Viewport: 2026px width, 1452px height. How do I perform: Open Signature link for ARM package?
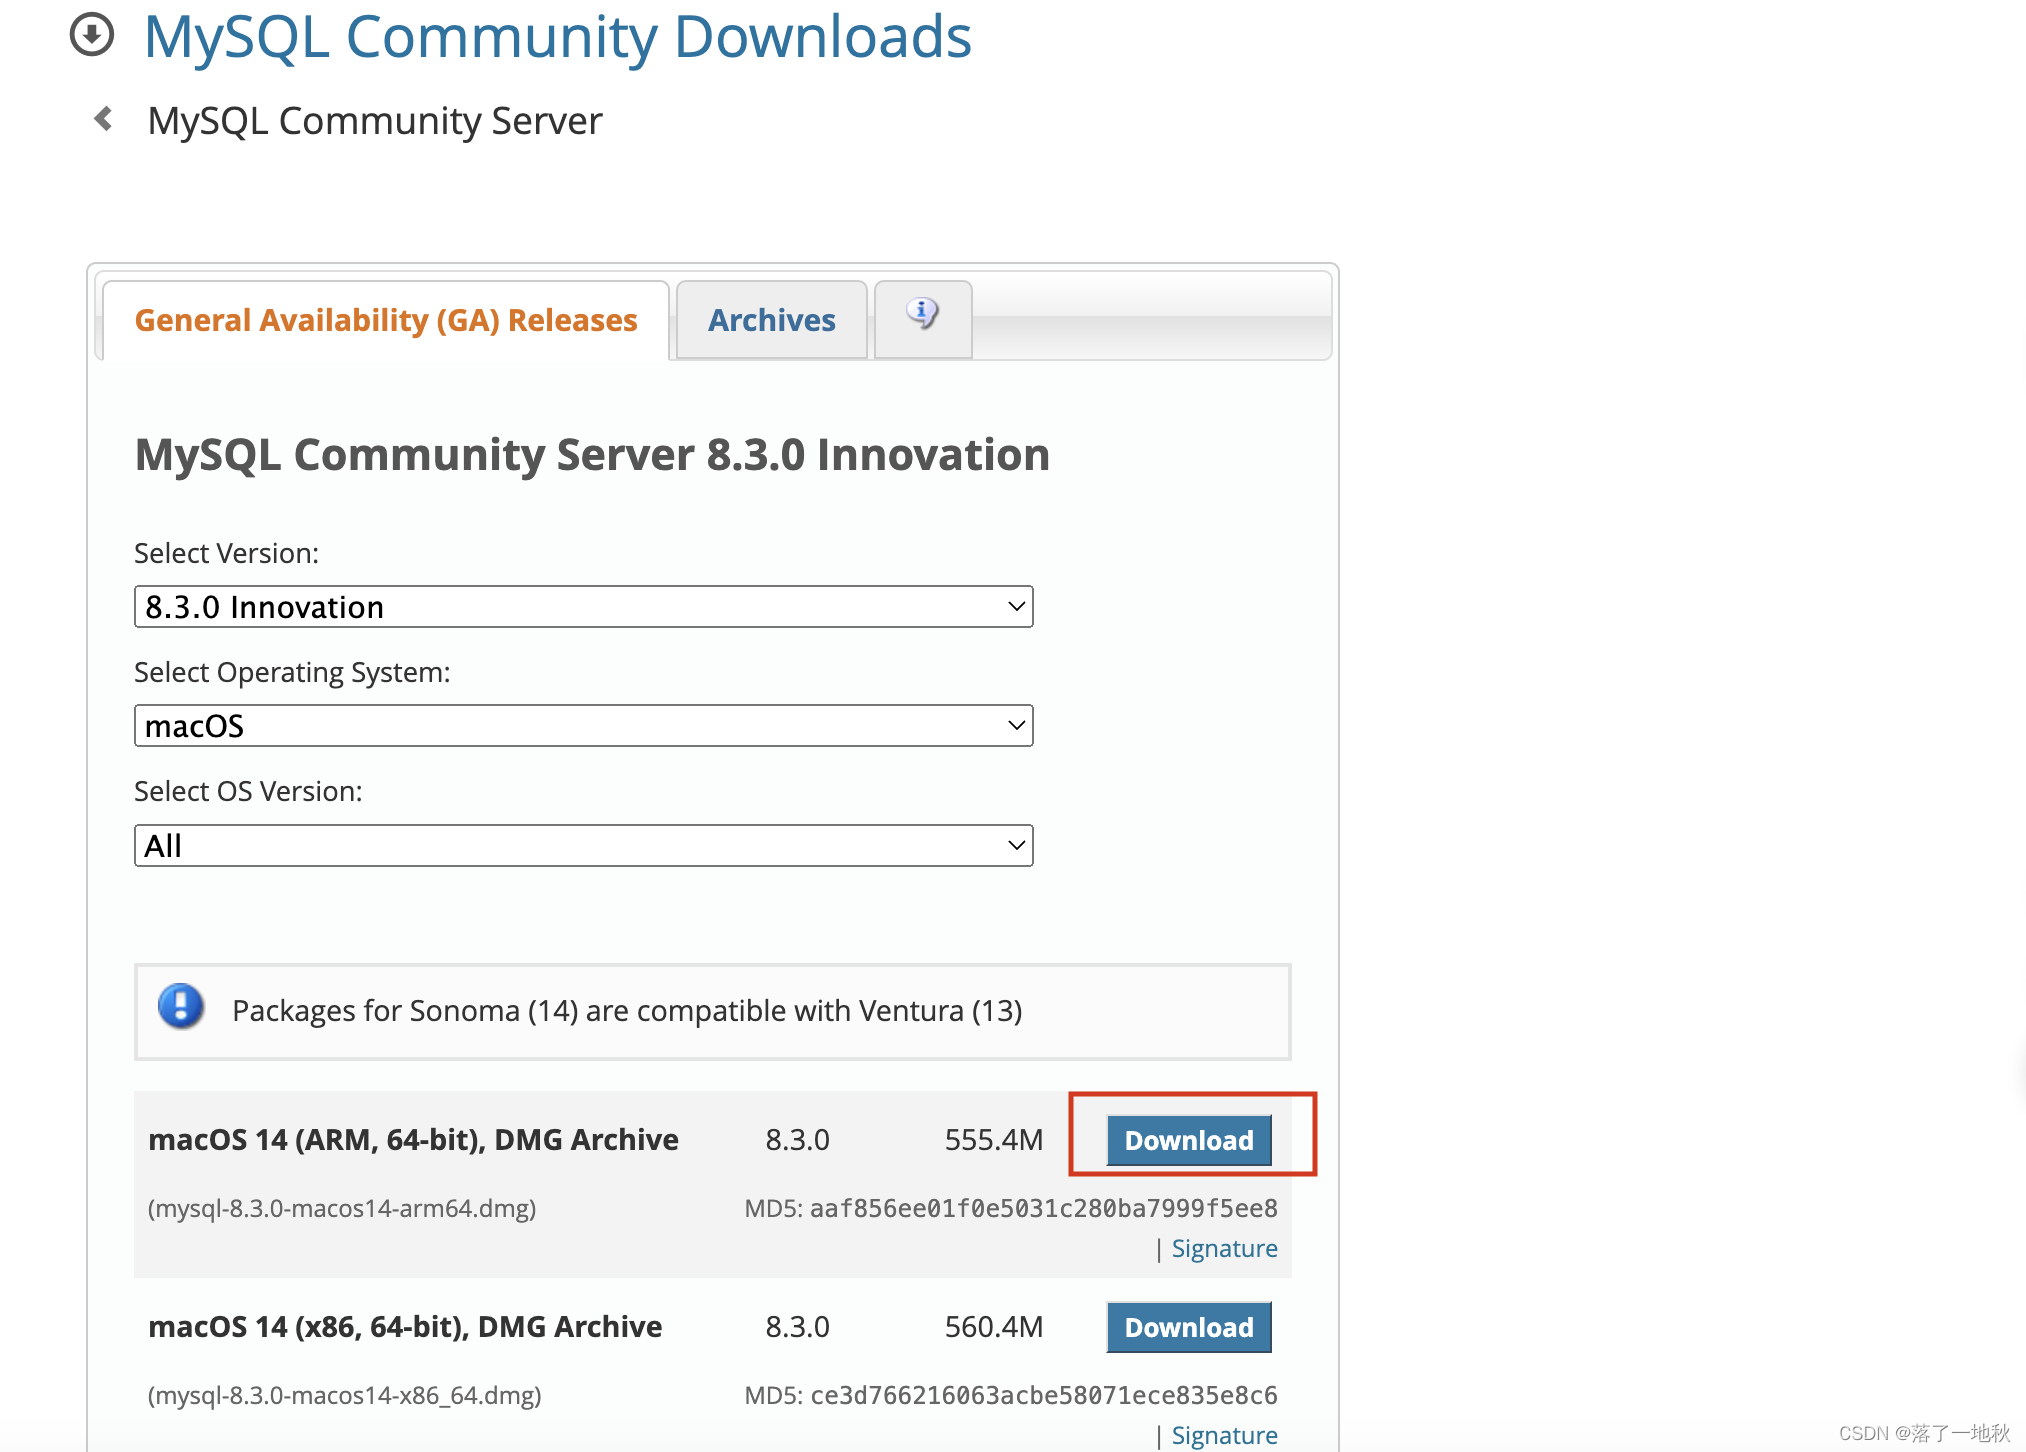pos(1224,1249)
